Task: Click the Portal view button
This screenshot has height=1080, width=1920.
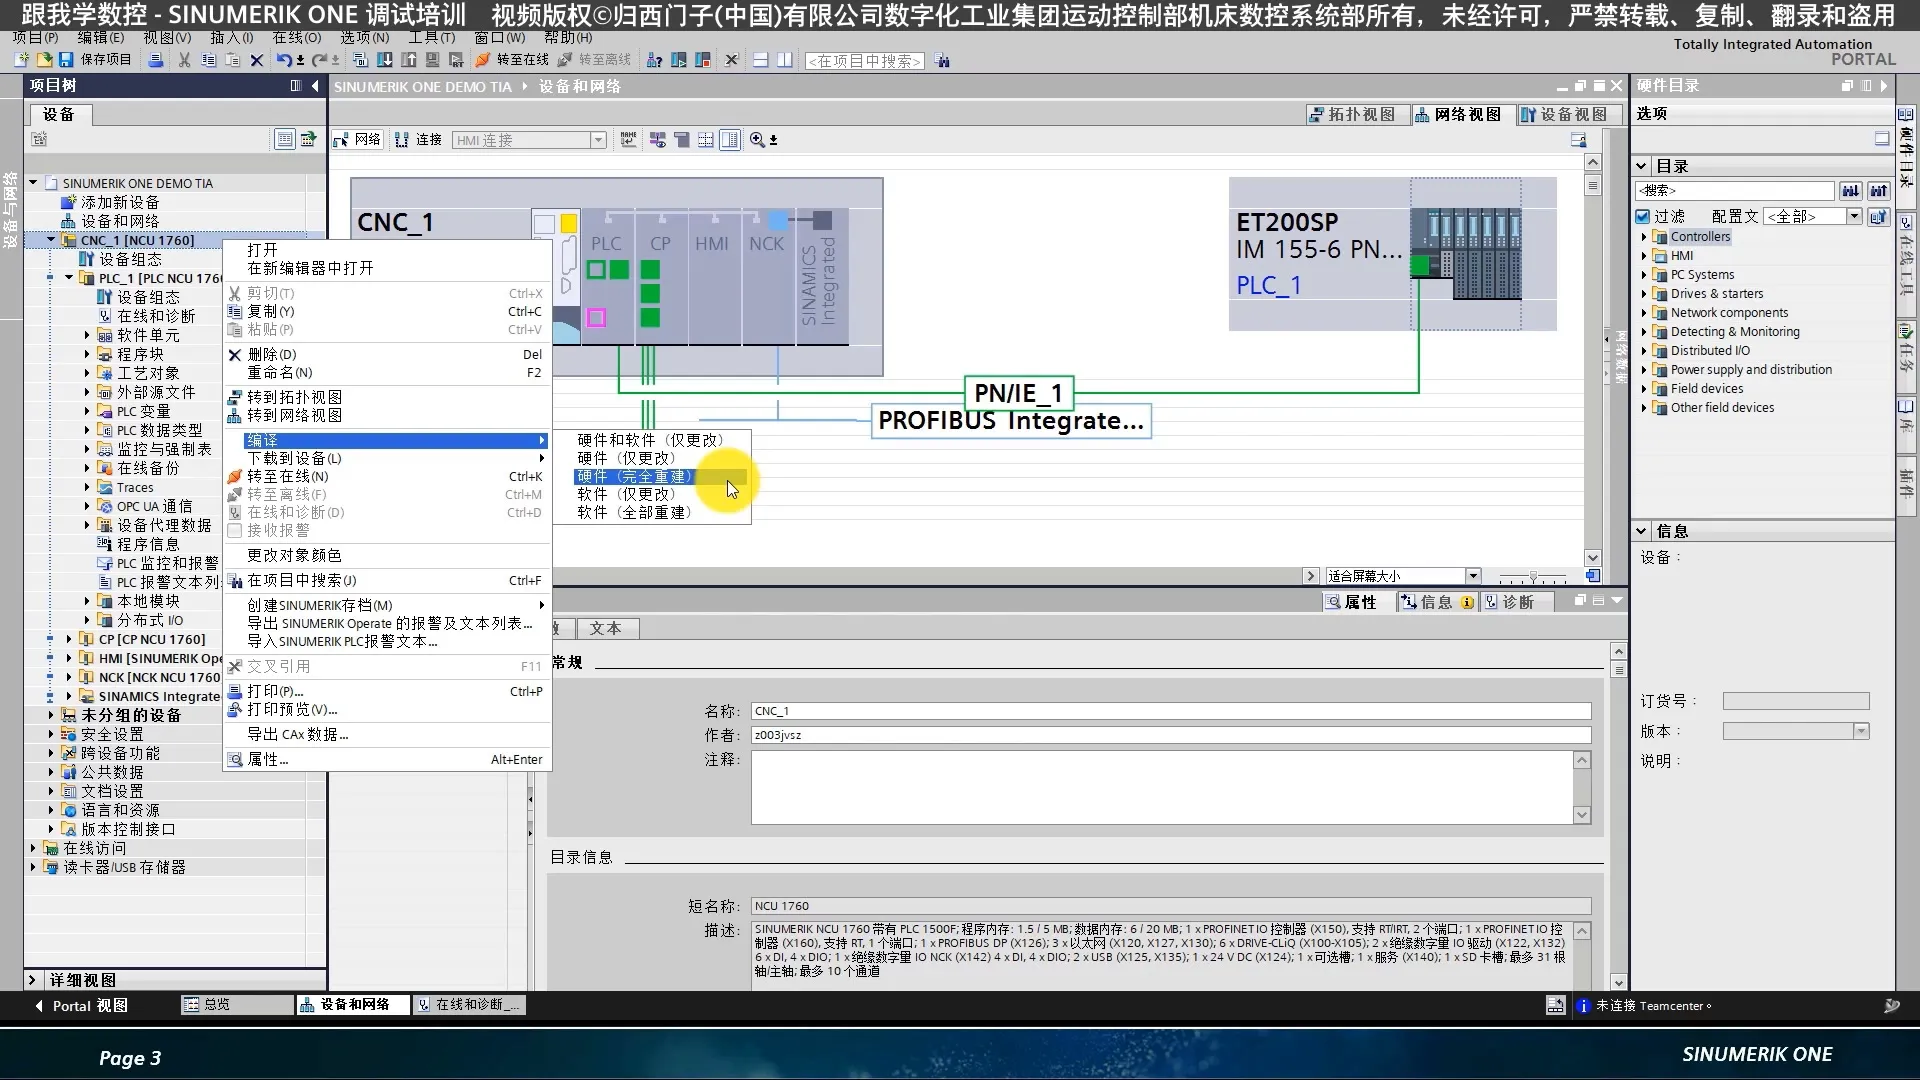Action: [x=82, y=1005]
